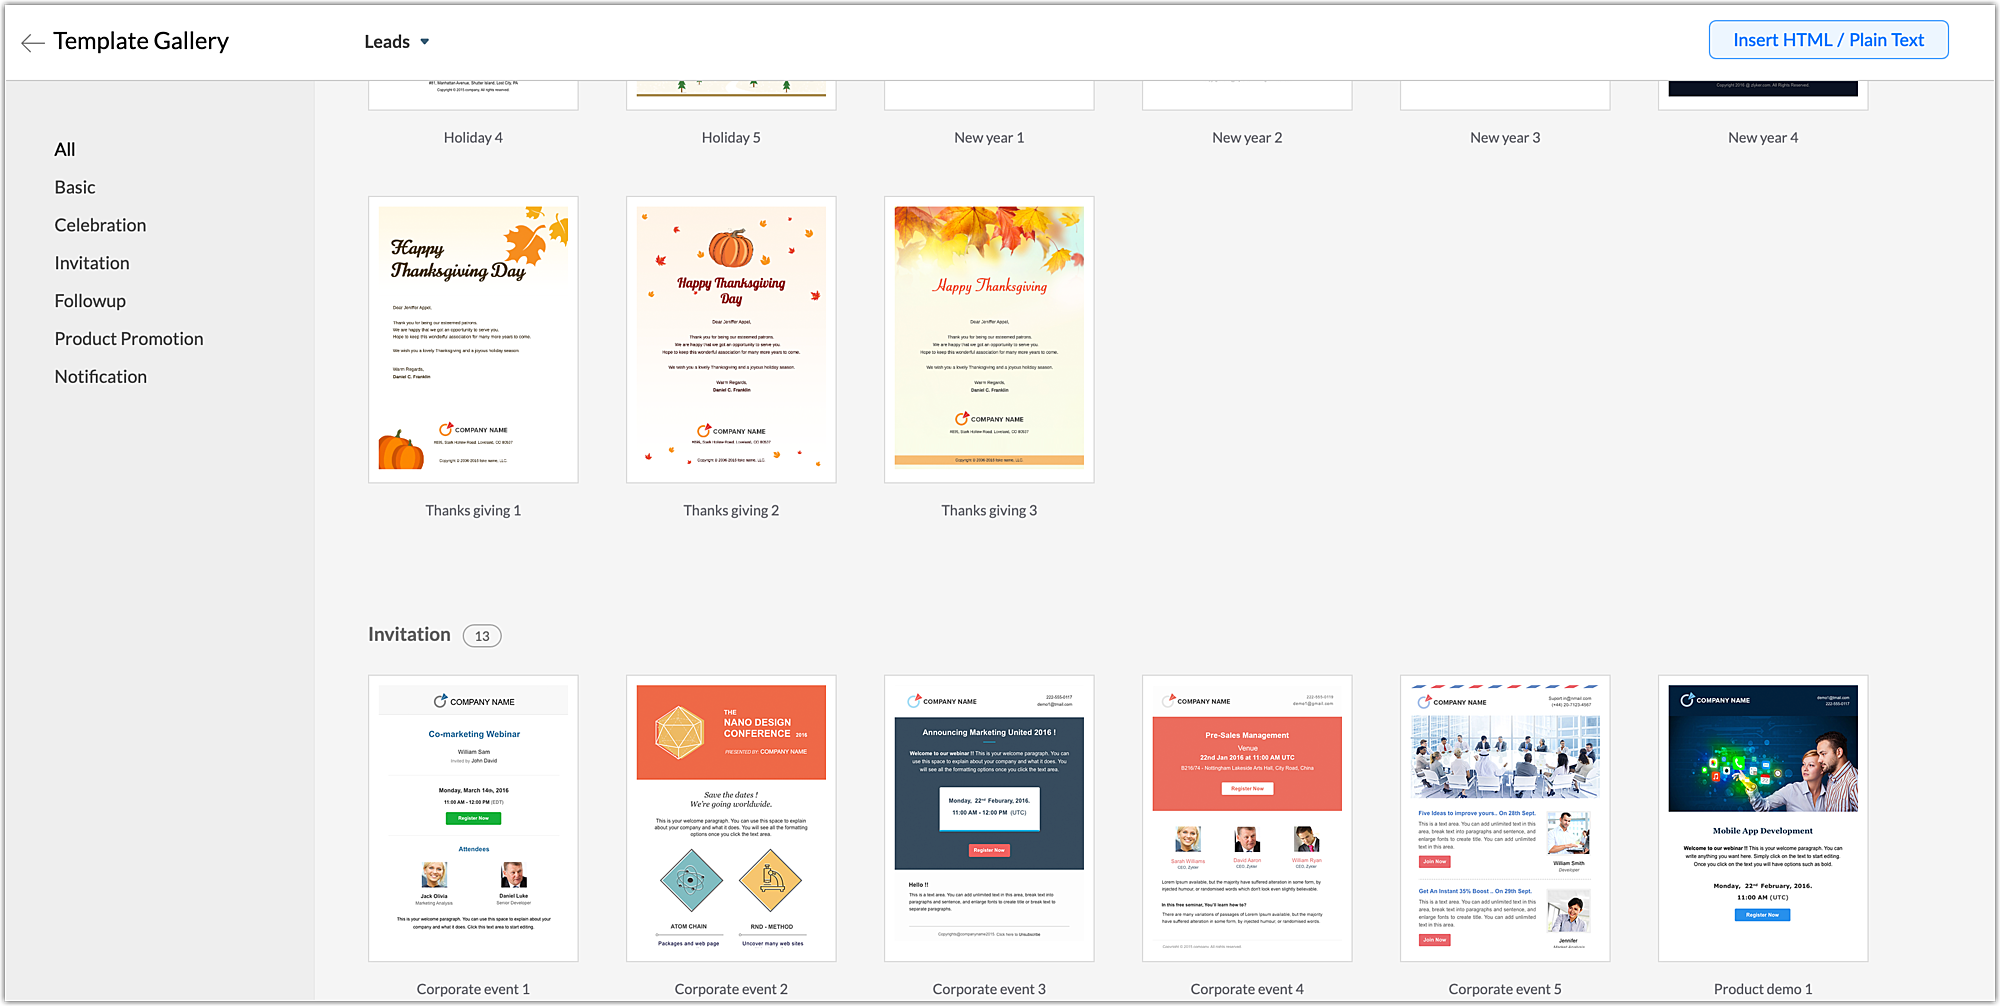The image size is (2000, 1006).
Task: Select the All category filter
Action: click(65, 150)
